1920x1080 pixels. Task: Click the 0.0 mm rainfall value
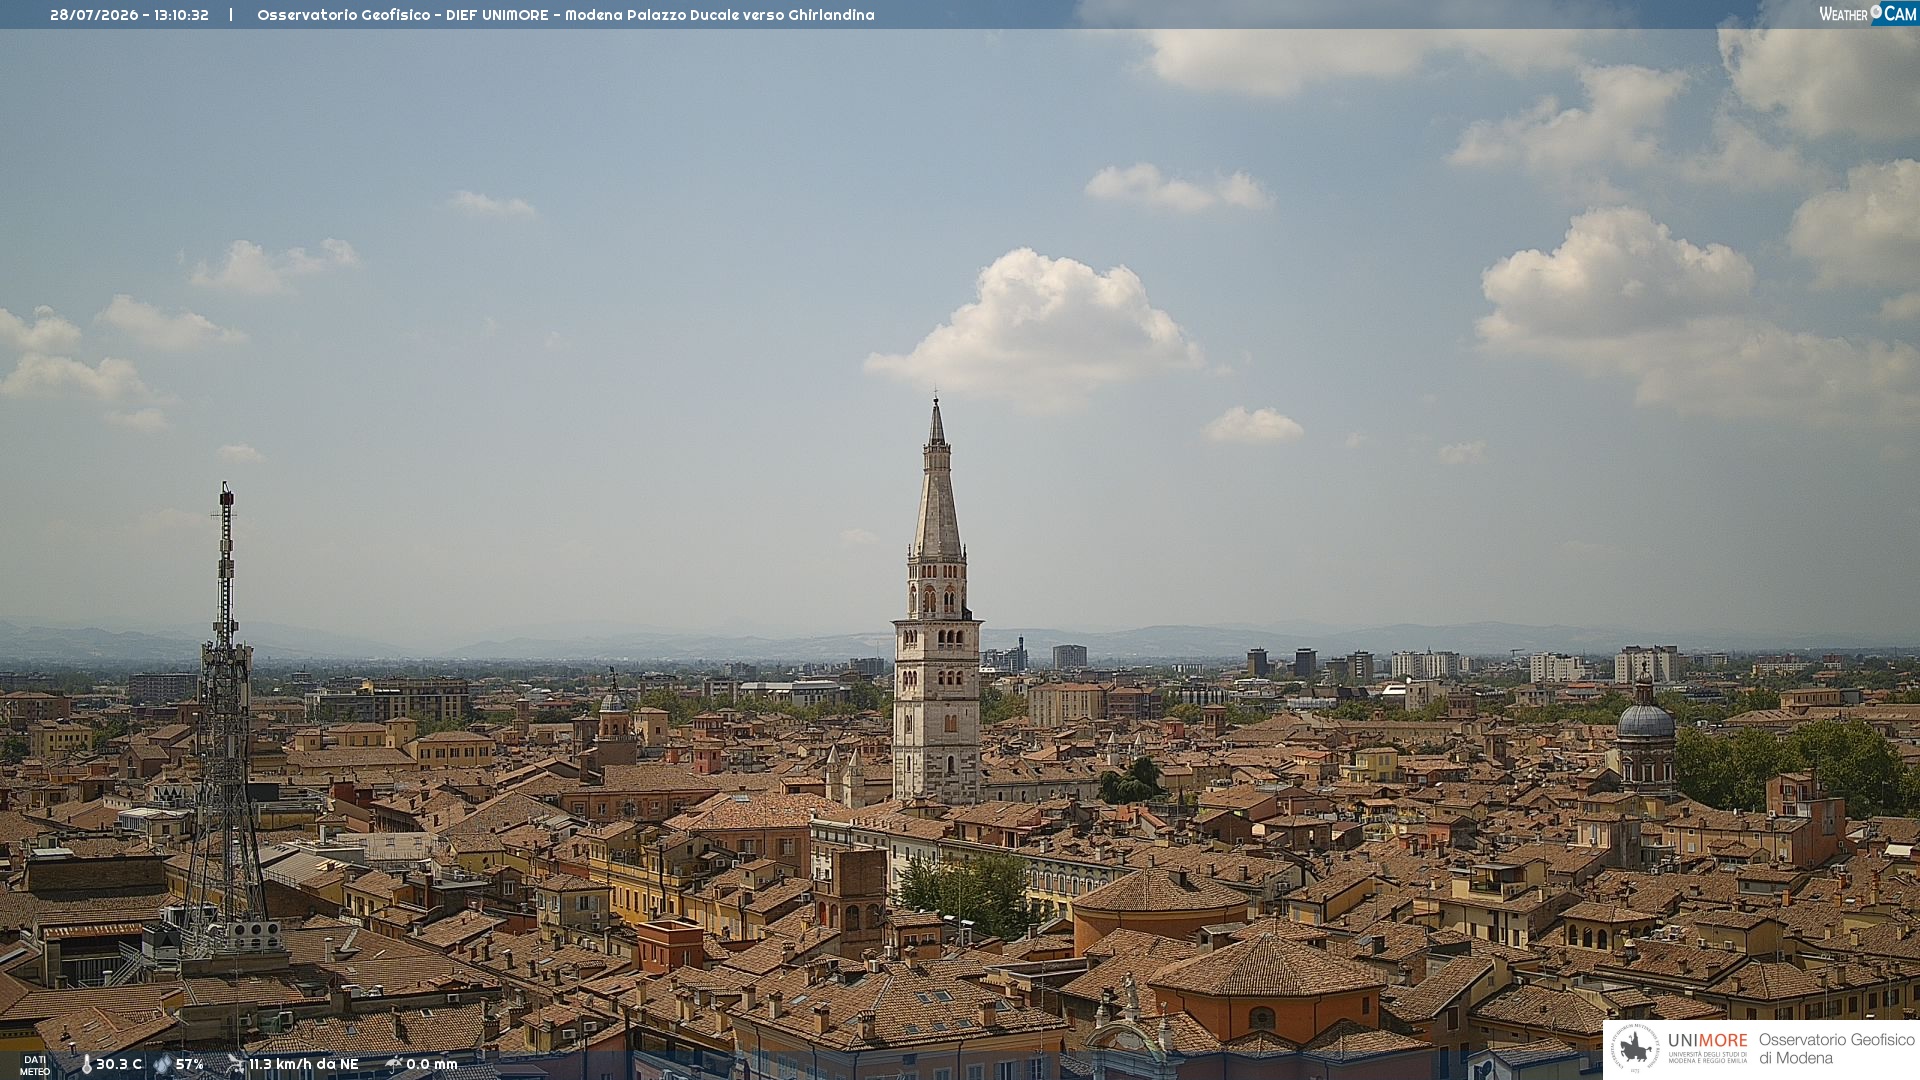432,1065
